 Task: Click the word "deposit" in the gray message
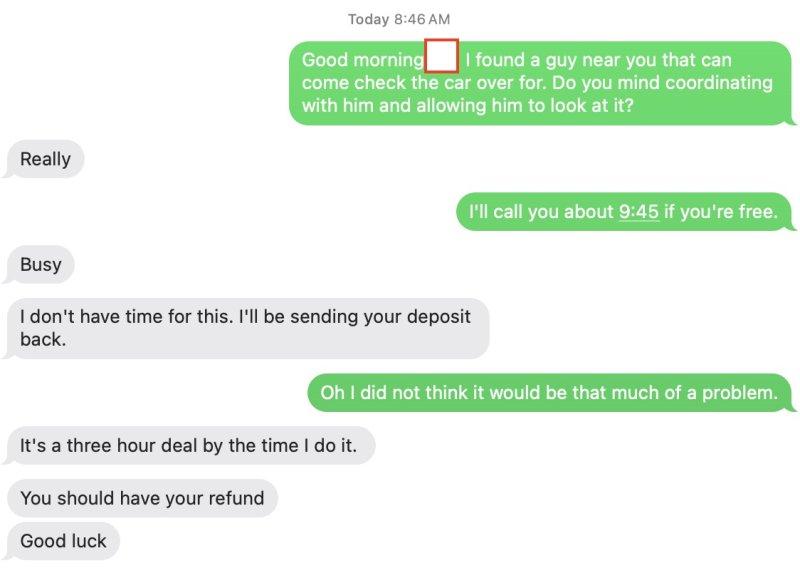437,316
